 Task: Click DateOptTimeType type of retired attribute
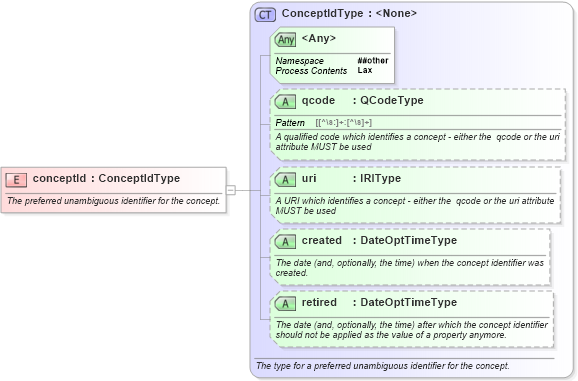click(408, 302)
